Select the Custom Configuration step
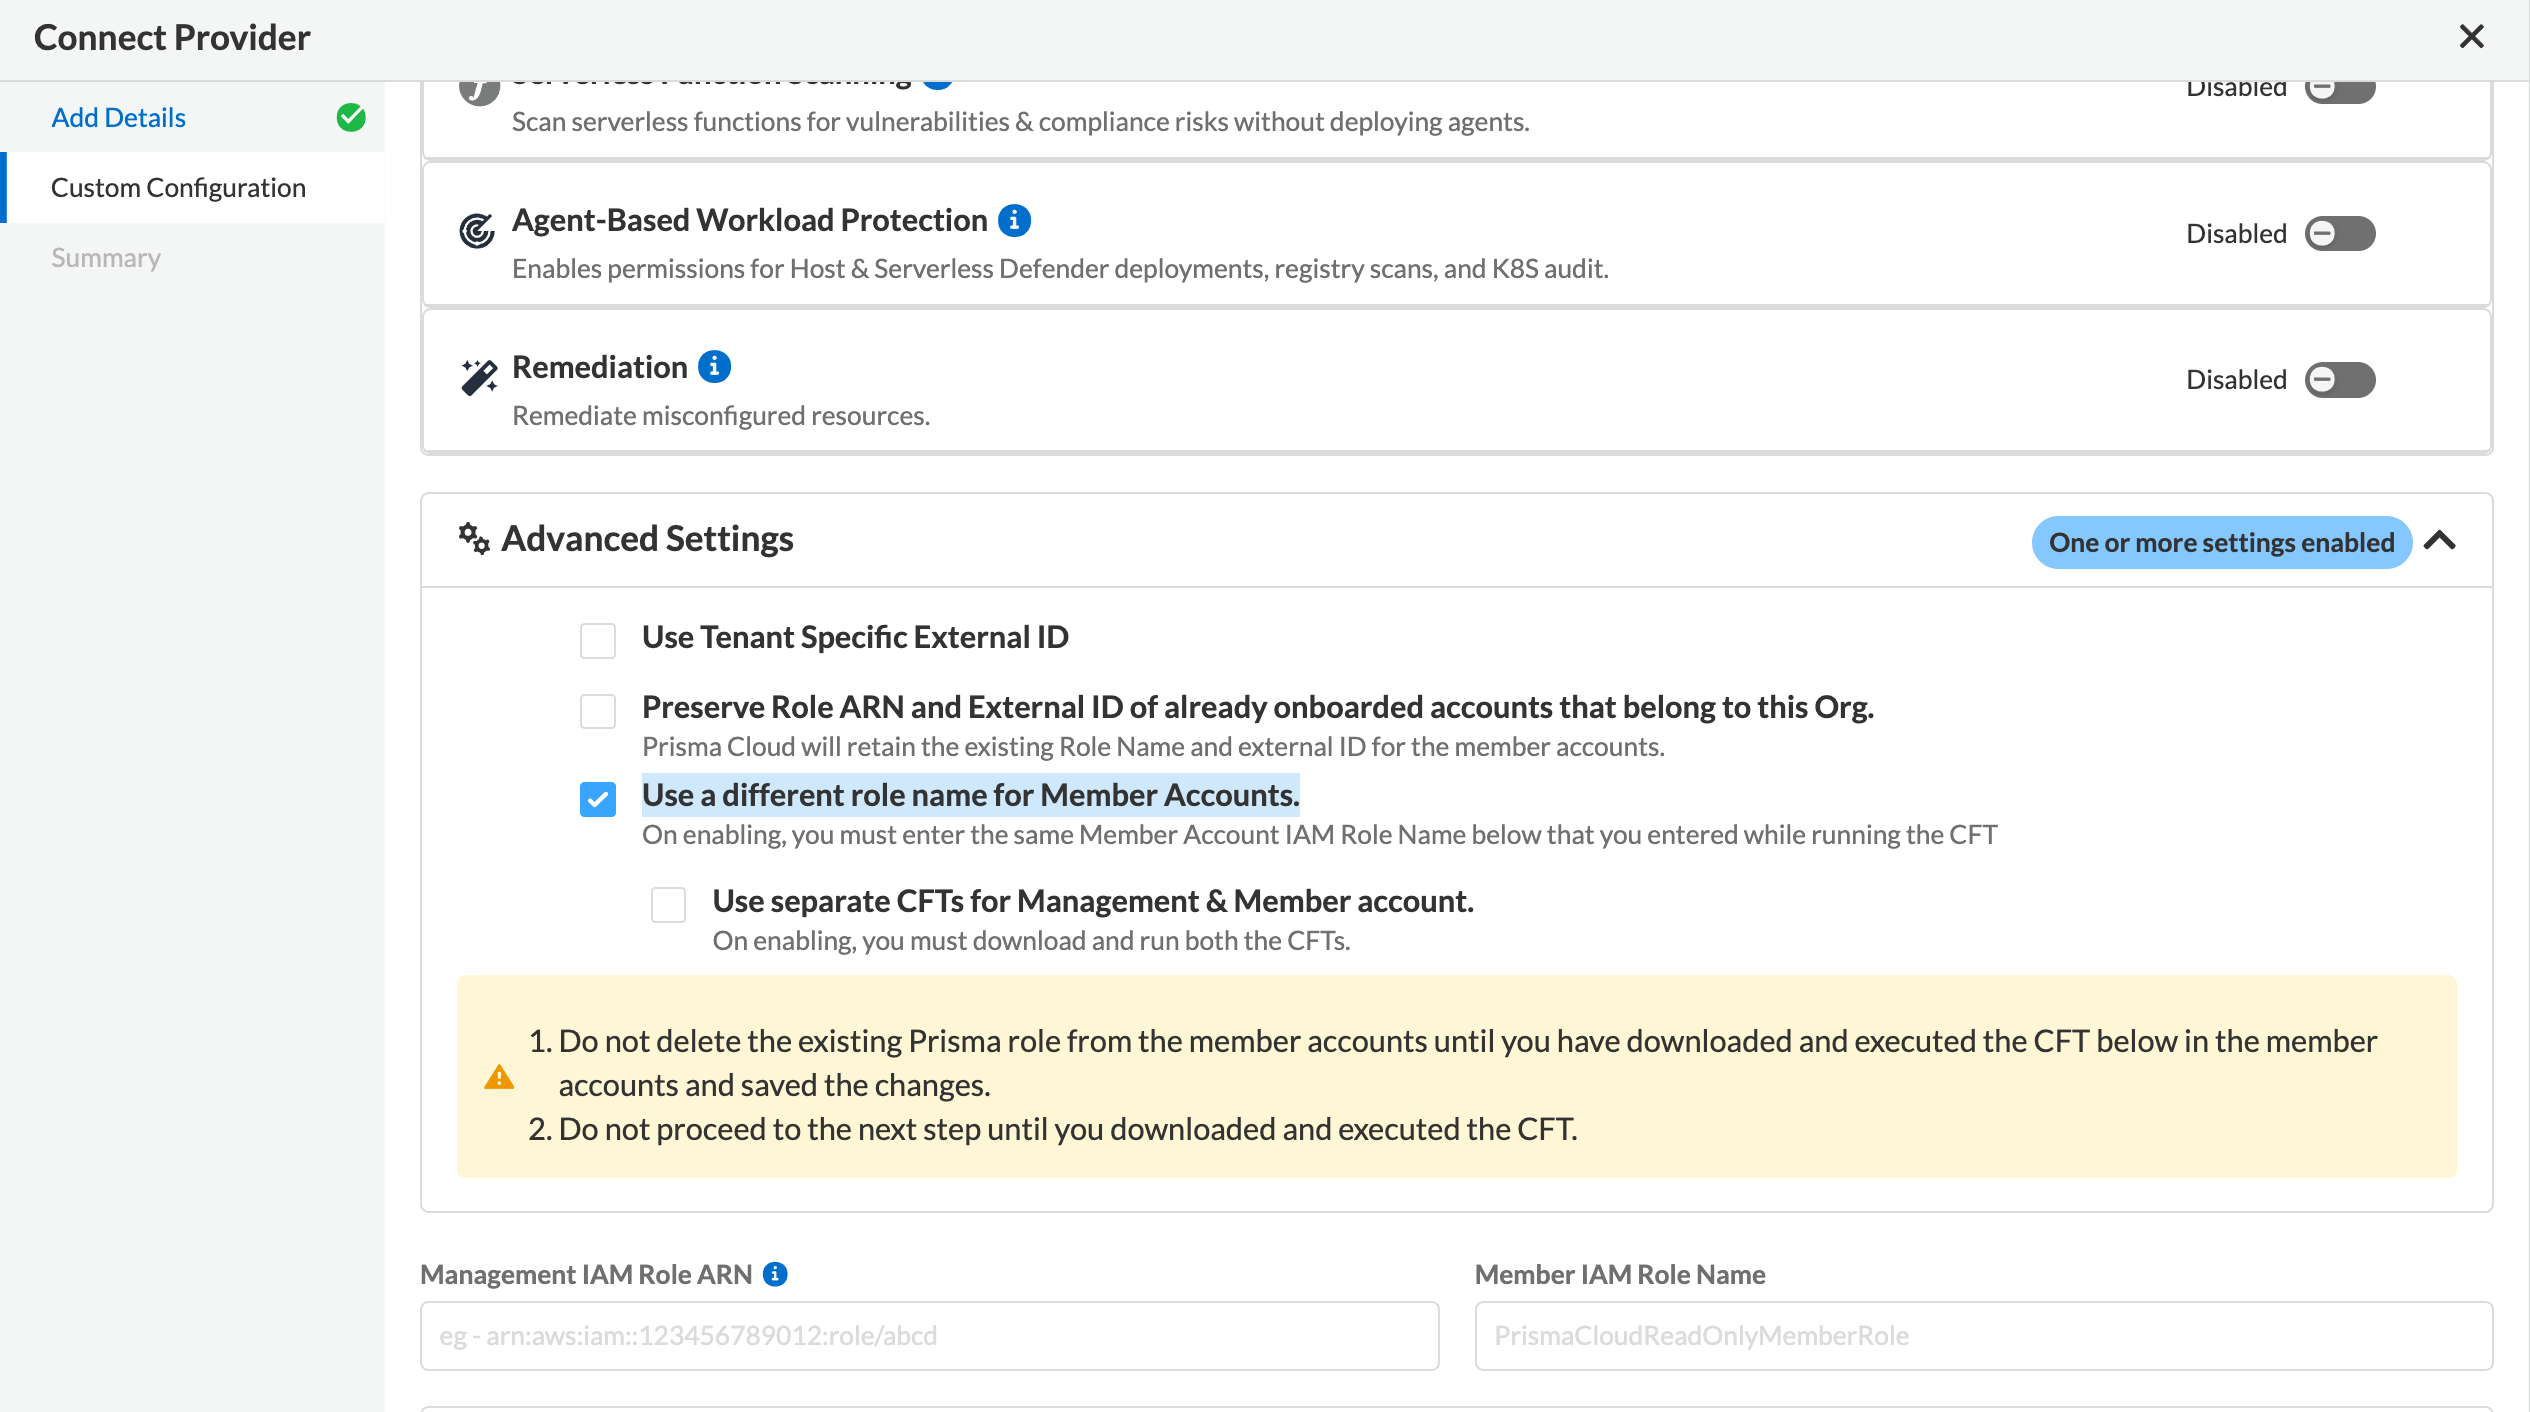The height and width of the screenshot is (1412, 2530). [178, 187]
